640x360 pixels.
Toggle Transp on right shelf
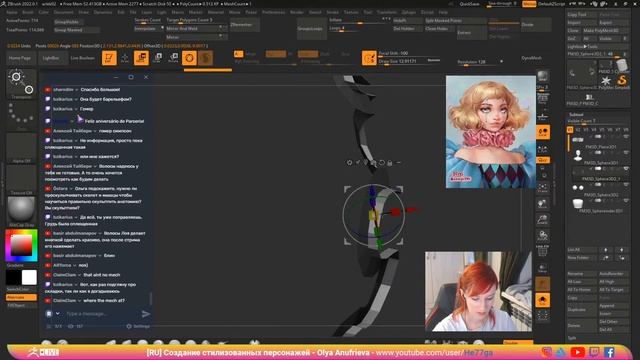pos(542,267)
